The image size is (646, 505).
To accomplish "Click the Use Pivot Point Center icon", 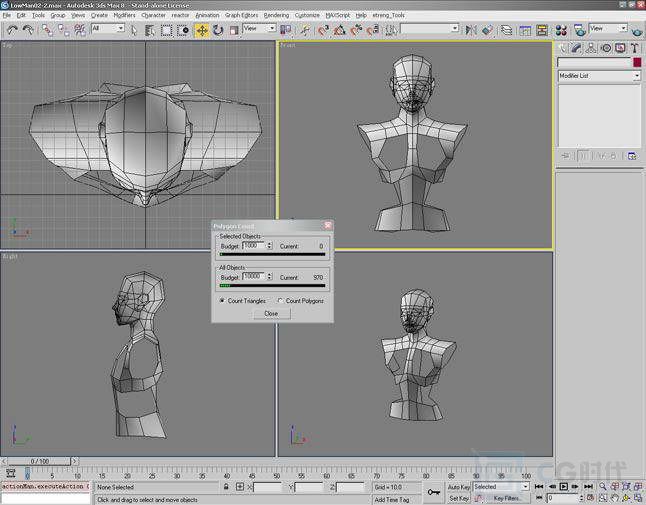I will (286, 30).
